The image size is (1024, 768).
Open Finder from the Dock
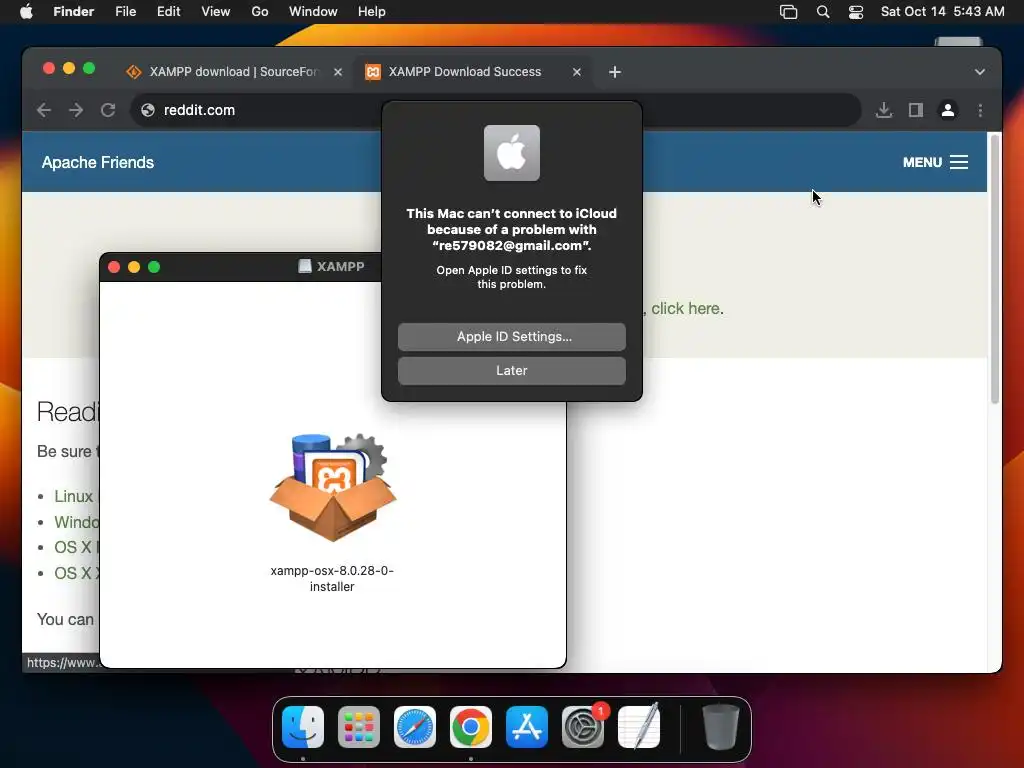pyautogui.click(x=303, y=727)
